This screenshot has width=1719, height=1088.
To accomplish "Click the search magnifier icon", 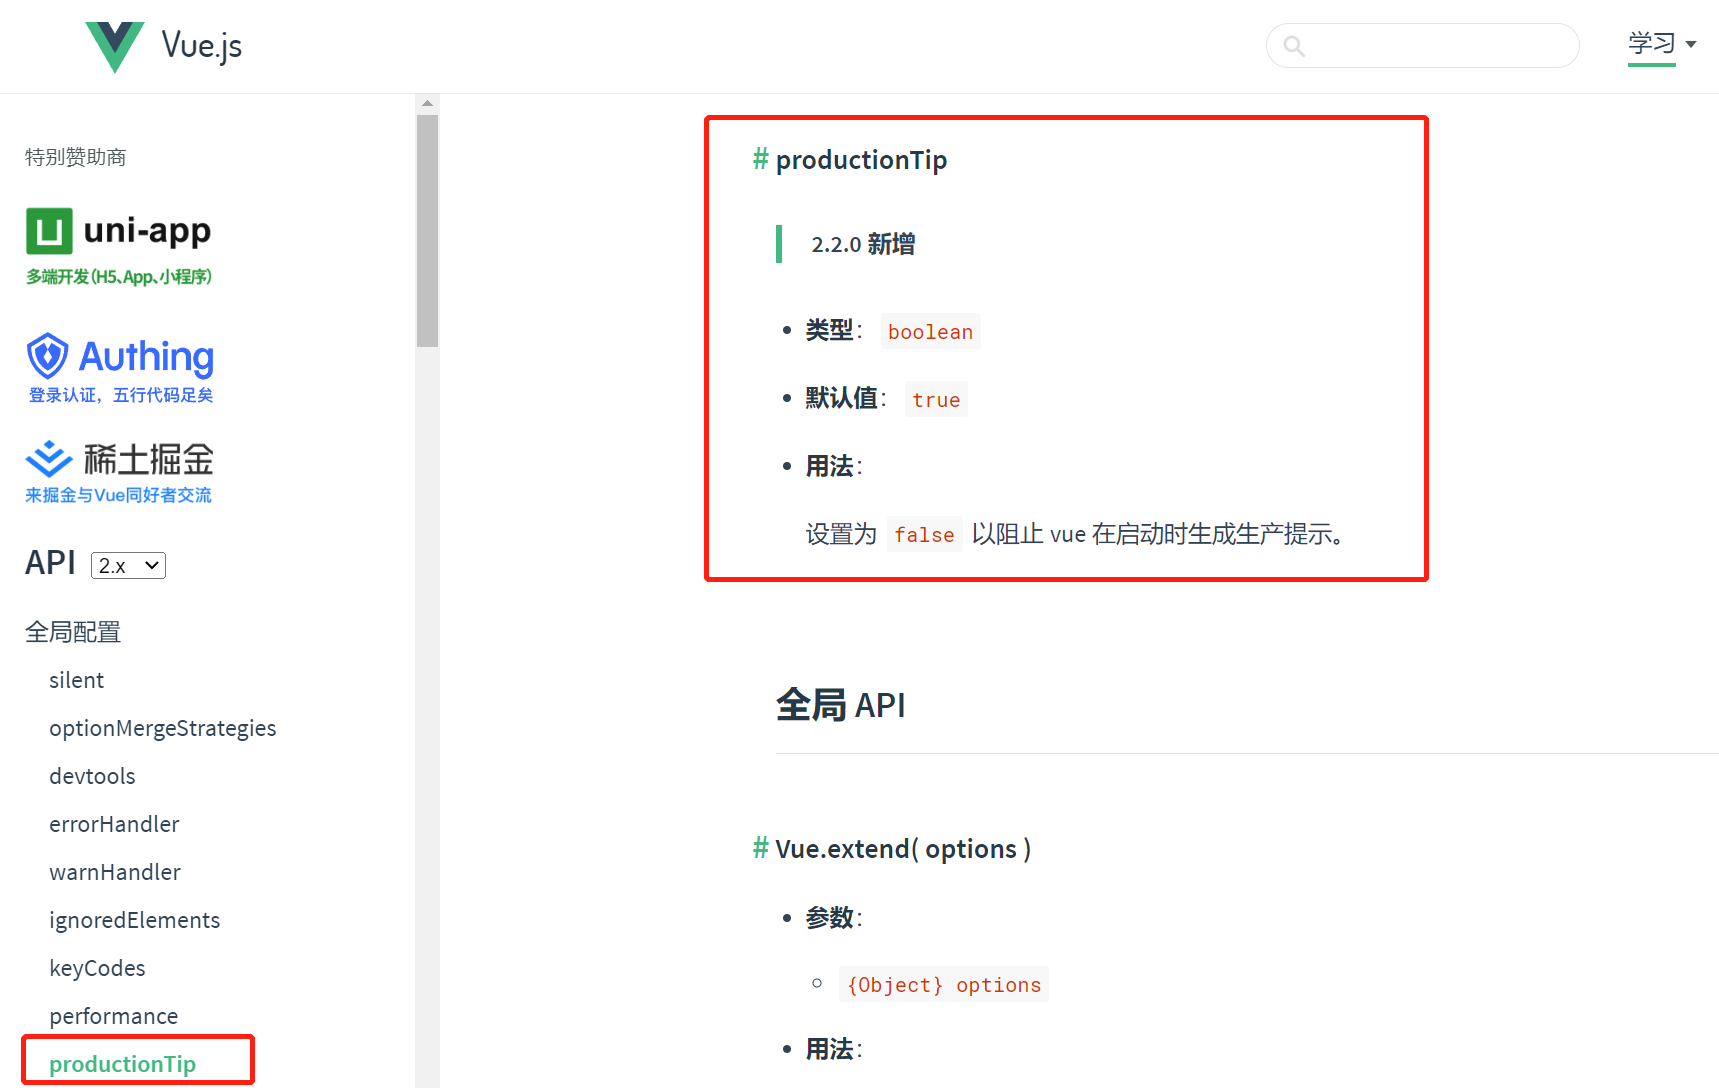I will (1294, 45).
